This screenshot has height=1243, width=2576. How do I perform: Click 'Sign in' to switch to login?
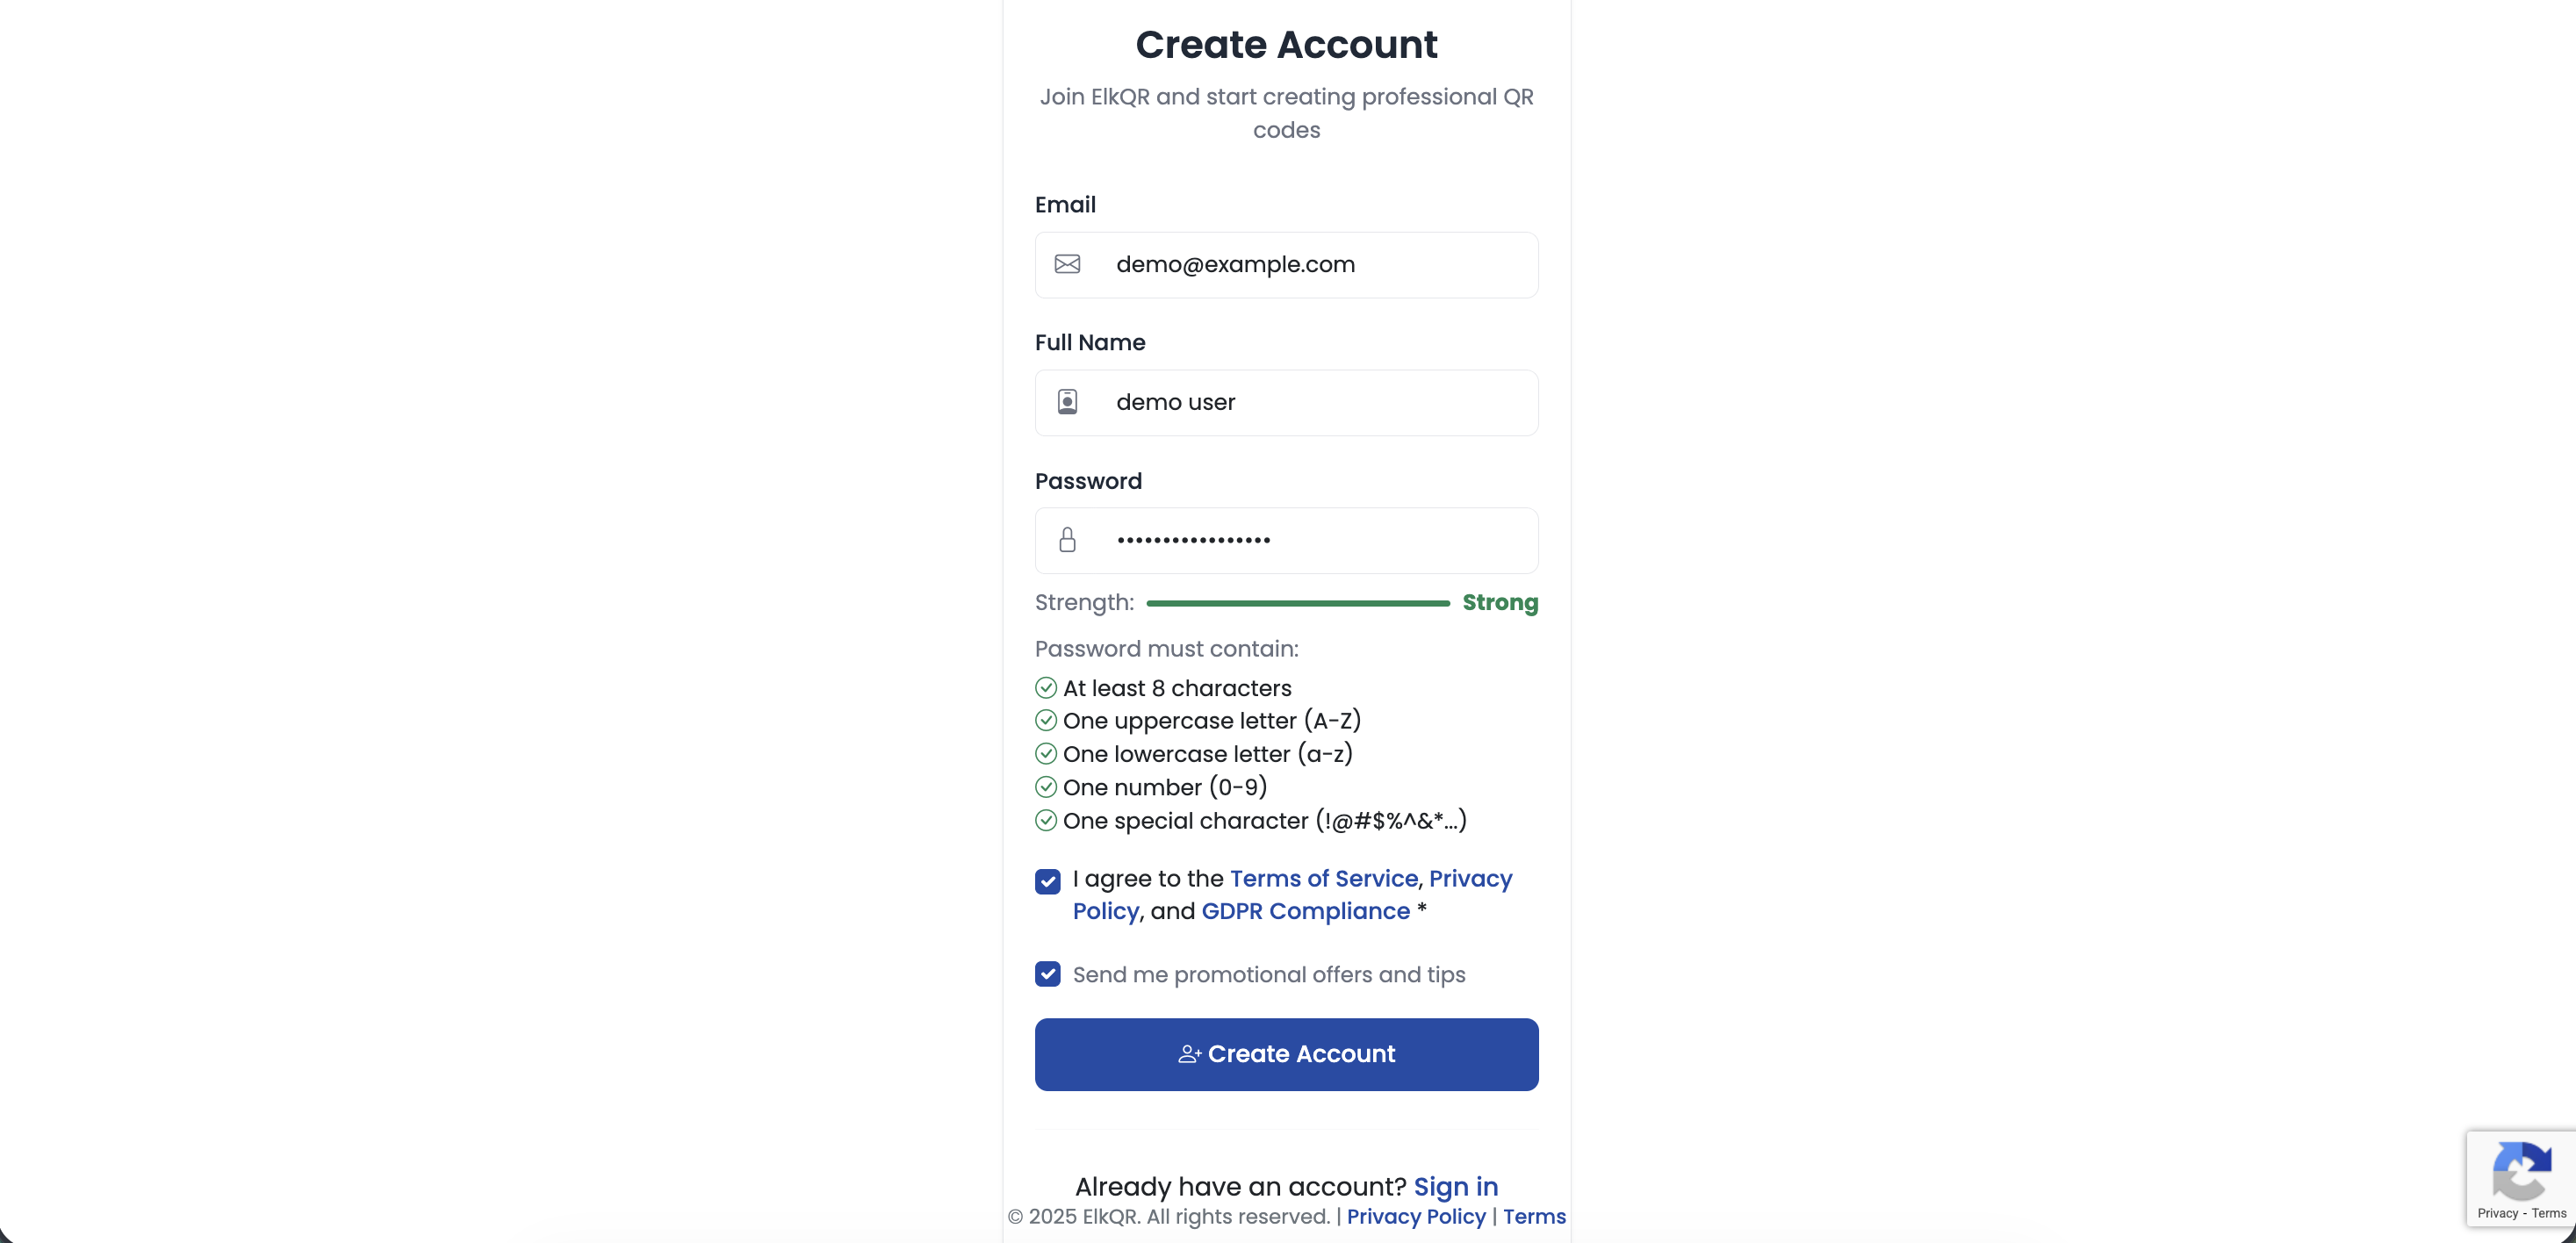tap(1455, 1186)
